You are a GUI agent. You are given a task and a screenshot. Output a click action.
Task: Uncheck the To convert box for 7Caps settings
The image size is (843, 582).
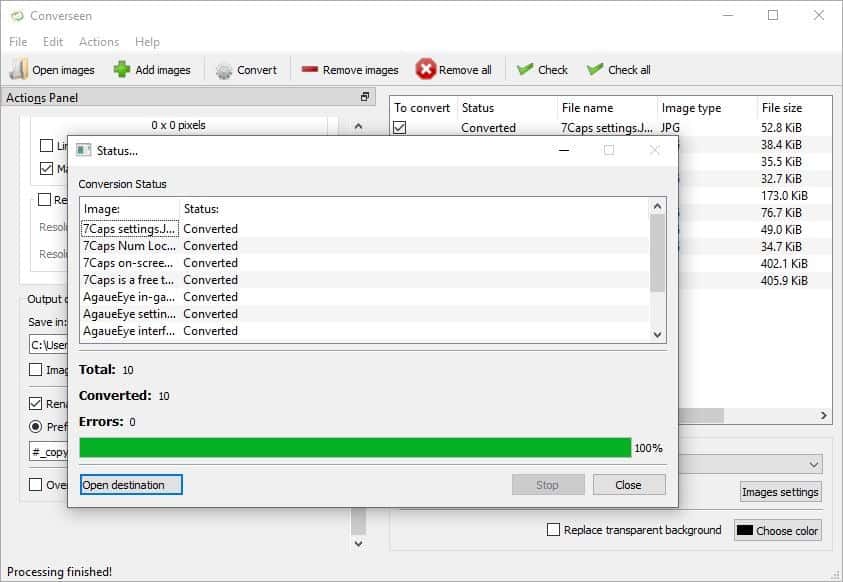pyautogui.click(x=402, y=127)
